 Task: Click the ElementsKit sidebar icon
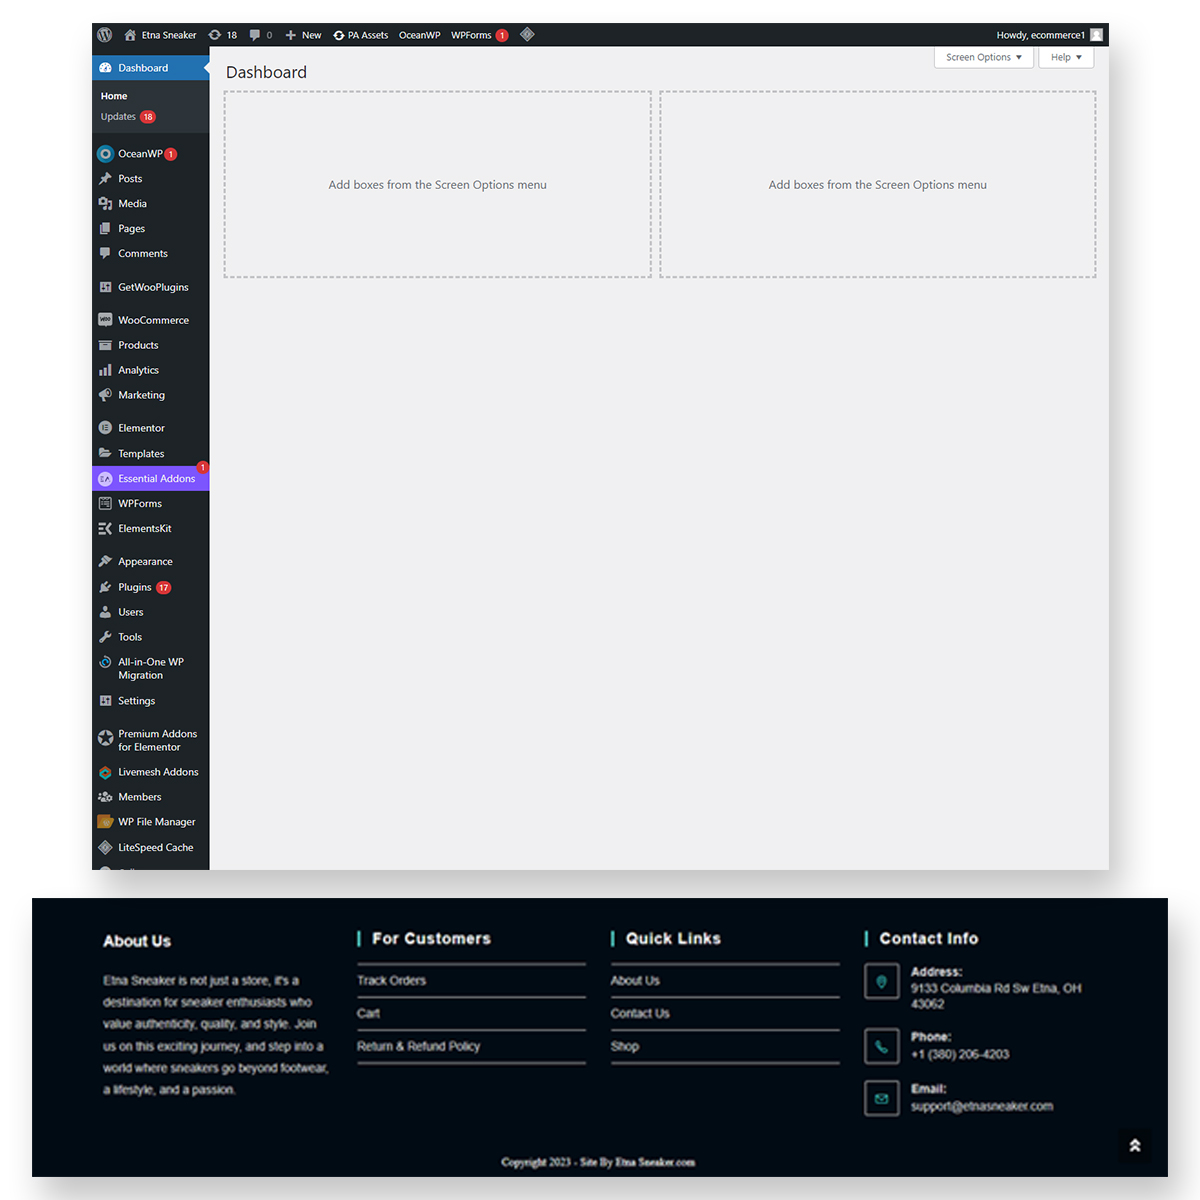tap(105, 528)
